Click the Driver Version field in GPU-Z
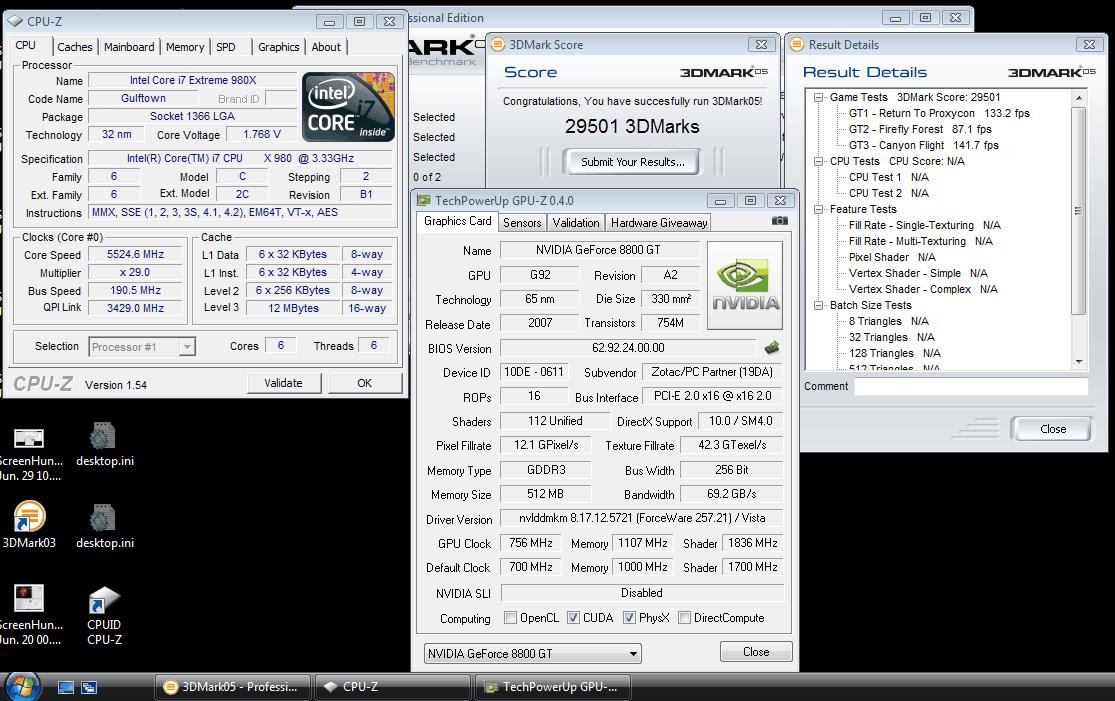The height and width of the screenshot is (701, 1115). pos(641,518)
